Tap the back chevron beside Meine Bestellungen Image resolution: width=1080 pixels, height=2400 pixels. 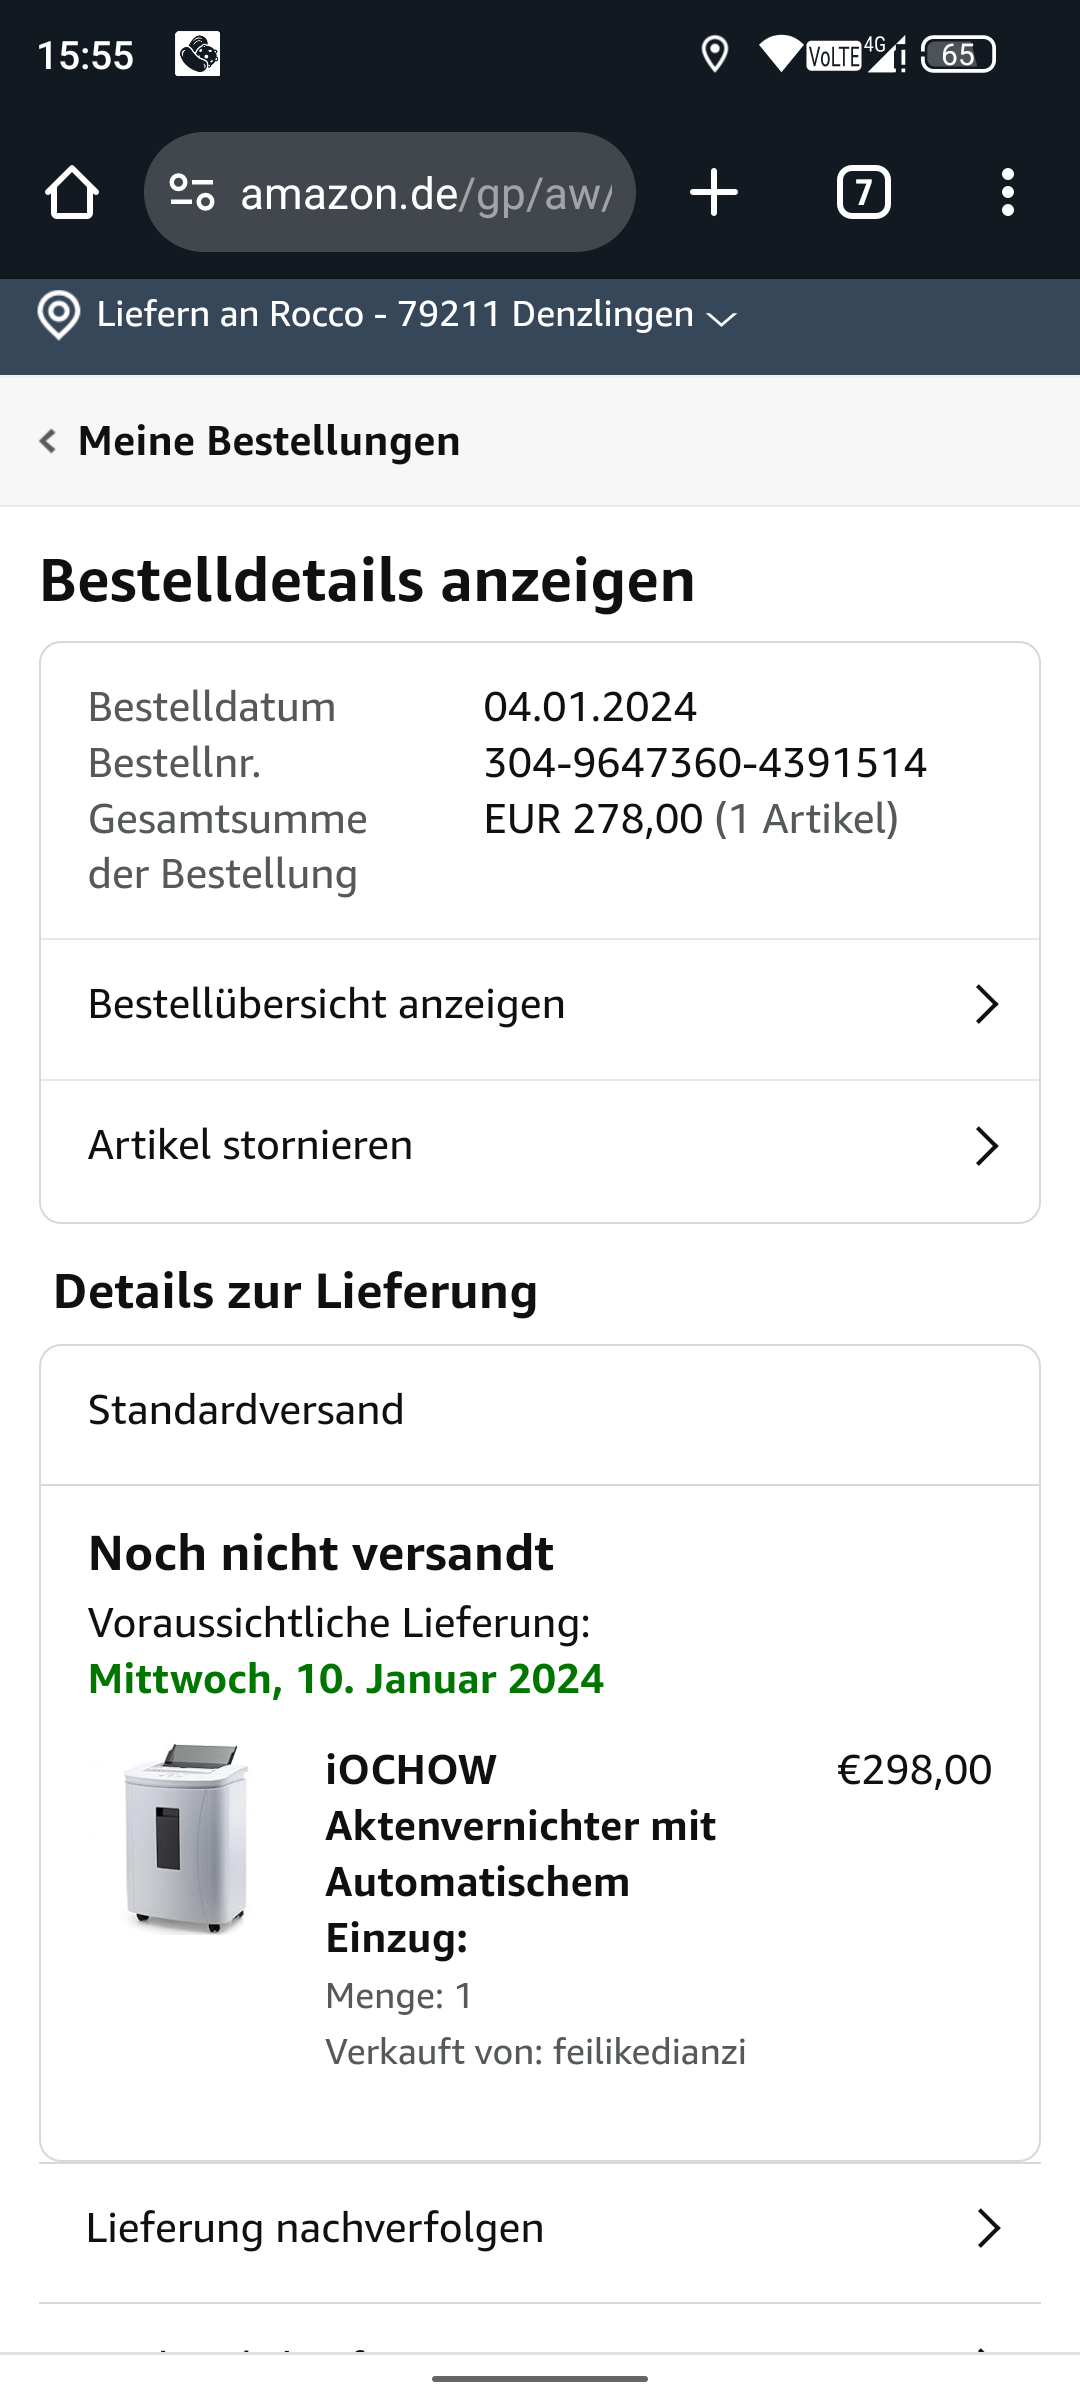pyautogui.click(x=47, y=441)
